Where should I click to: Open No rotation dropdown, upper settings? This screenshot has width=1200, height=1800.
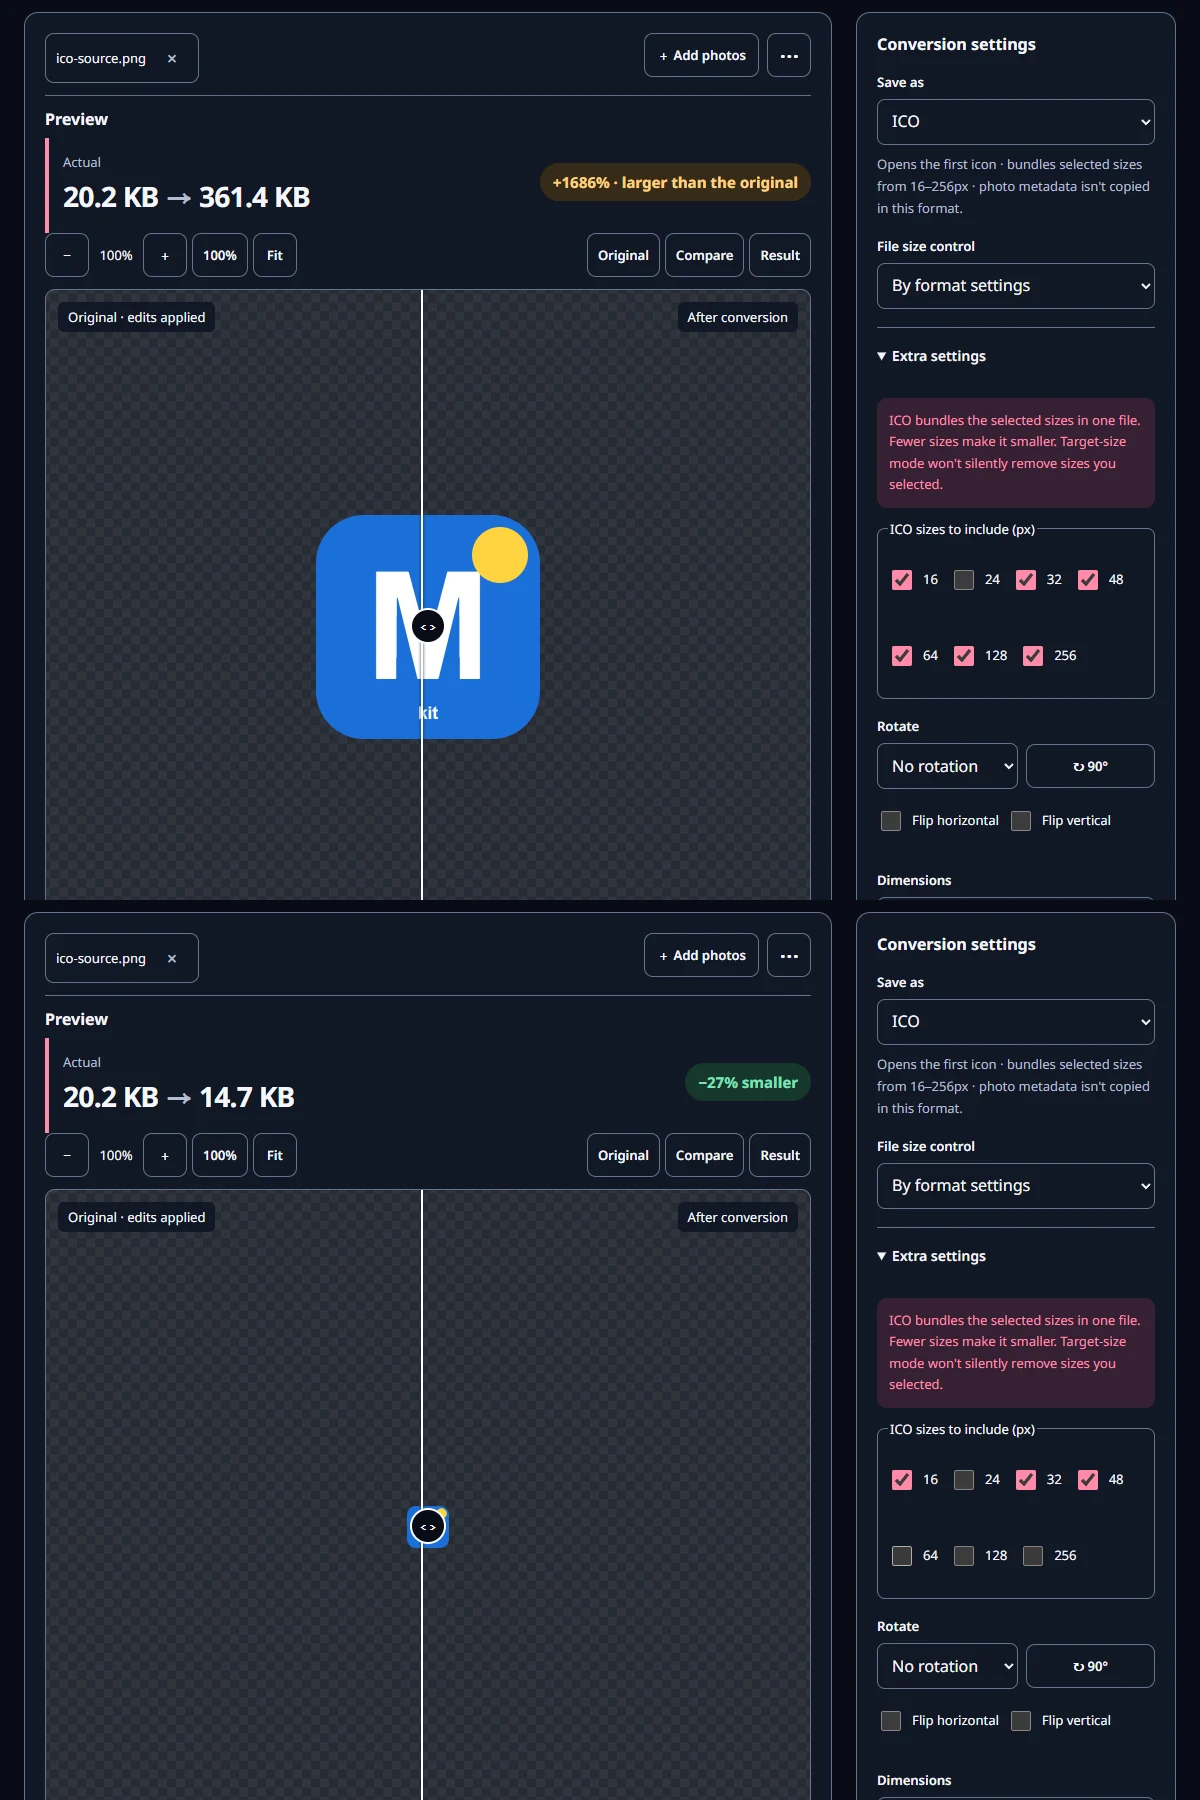(x=947, y=766)
